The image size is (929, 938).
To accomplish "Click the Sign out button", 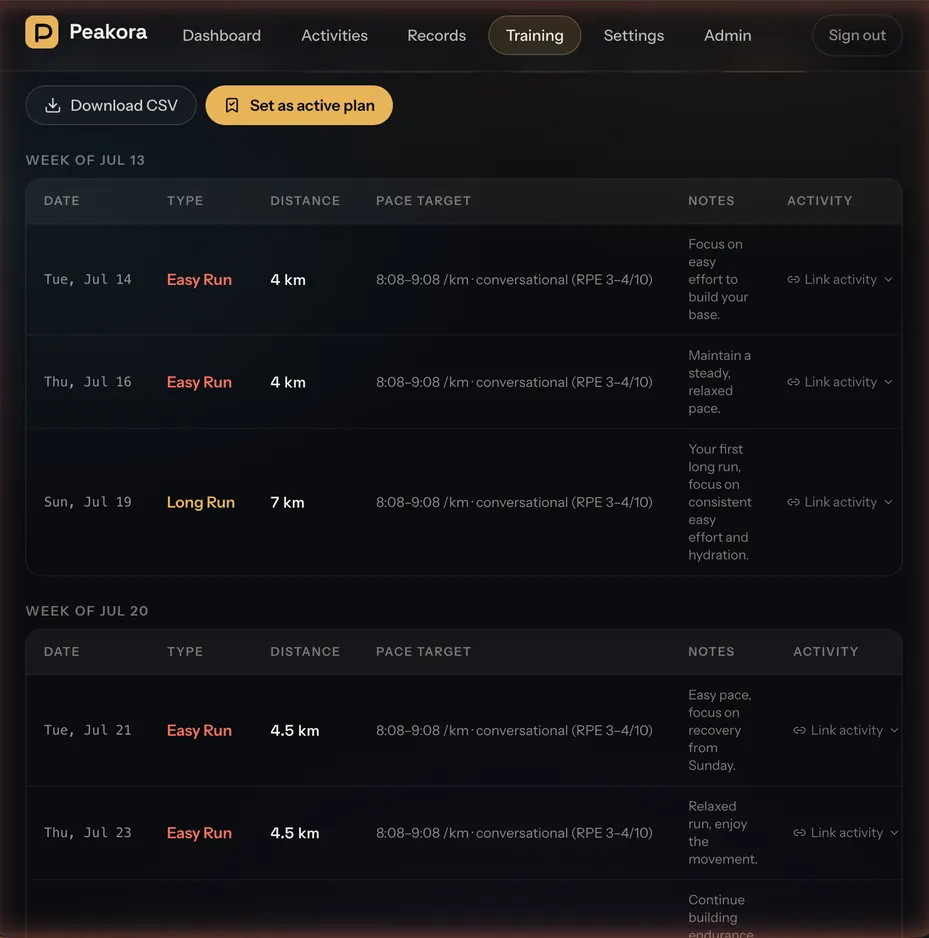I will pyautogui.click(x=857, y=35).
